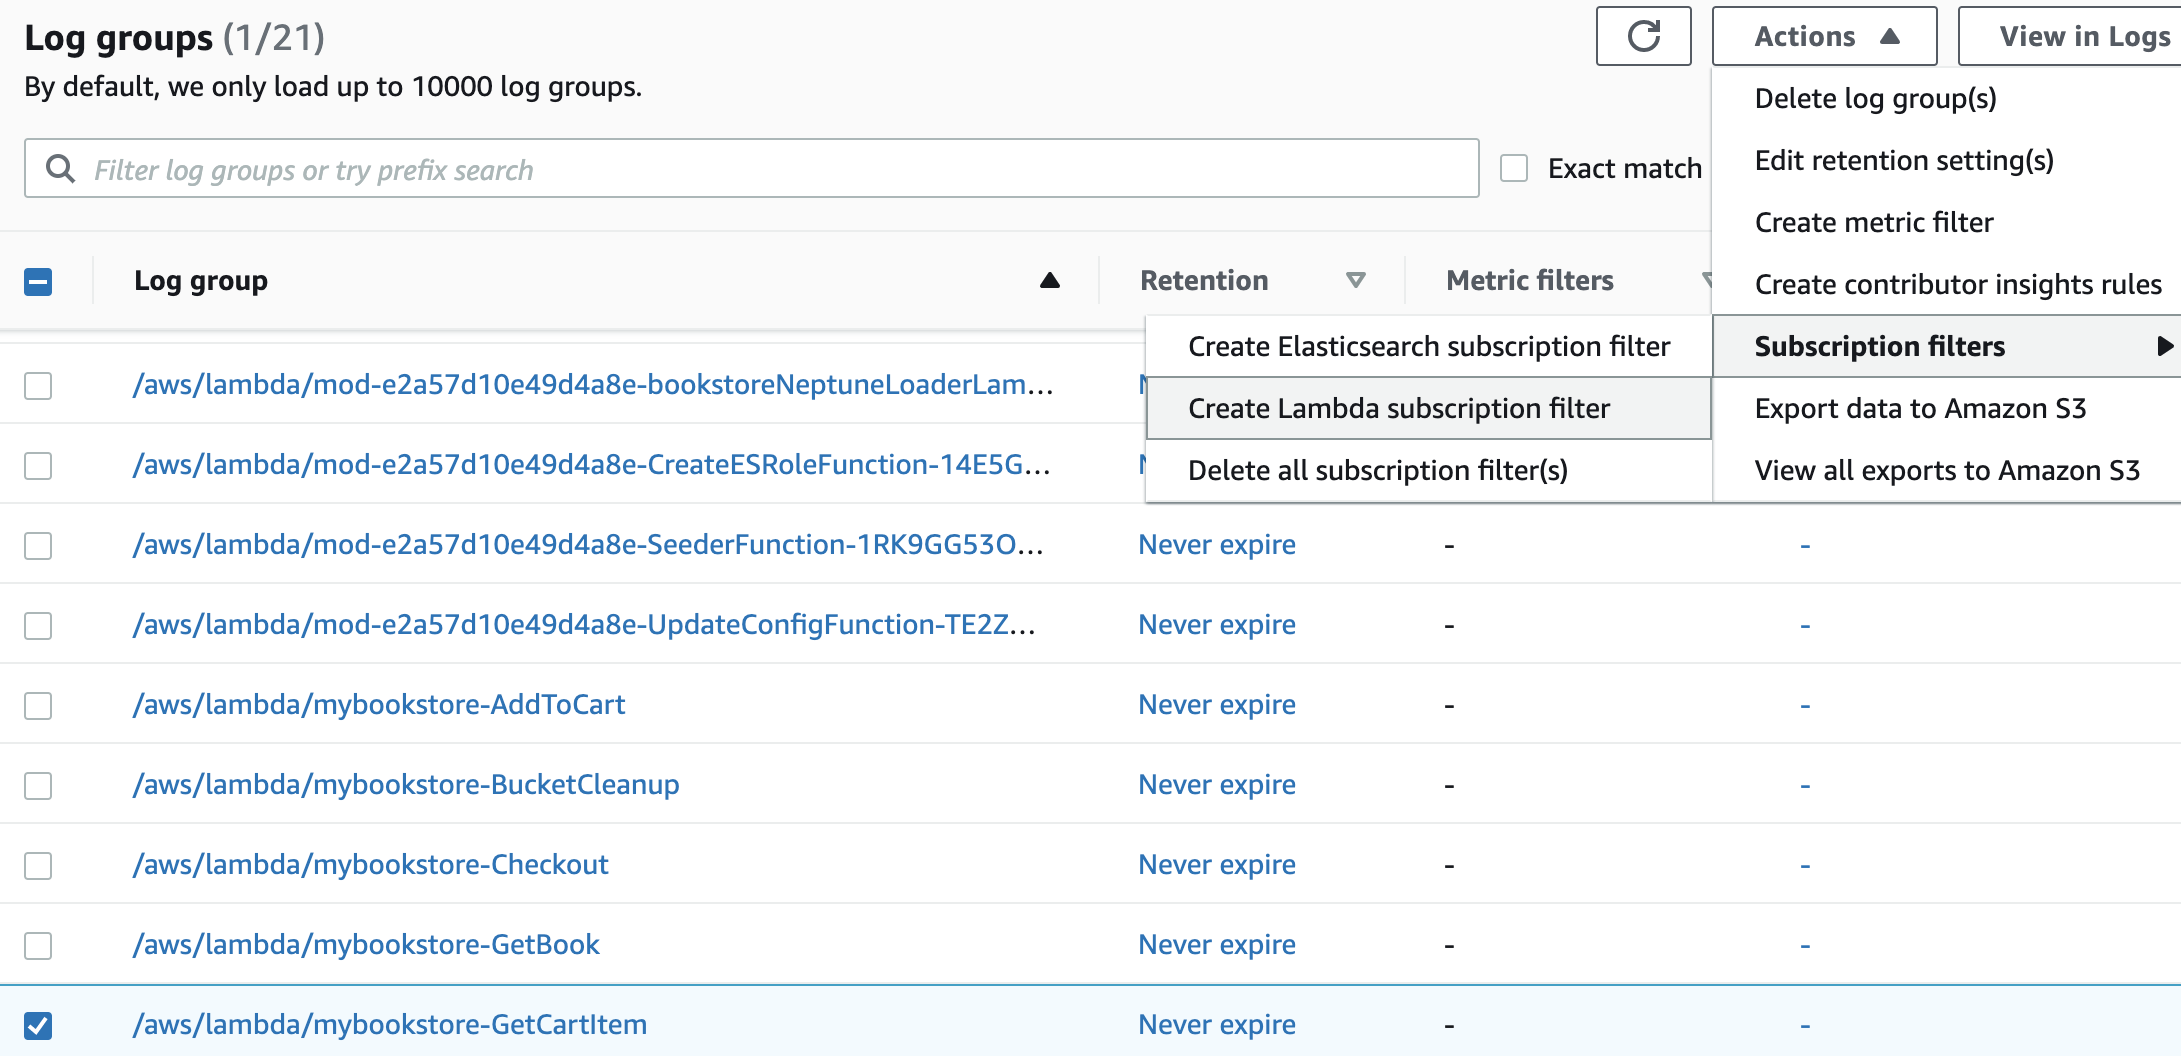
Task: Open bookstoreNeptuneLoaderLam log group link
Action: pyautogui.click(x=593, y=385)
